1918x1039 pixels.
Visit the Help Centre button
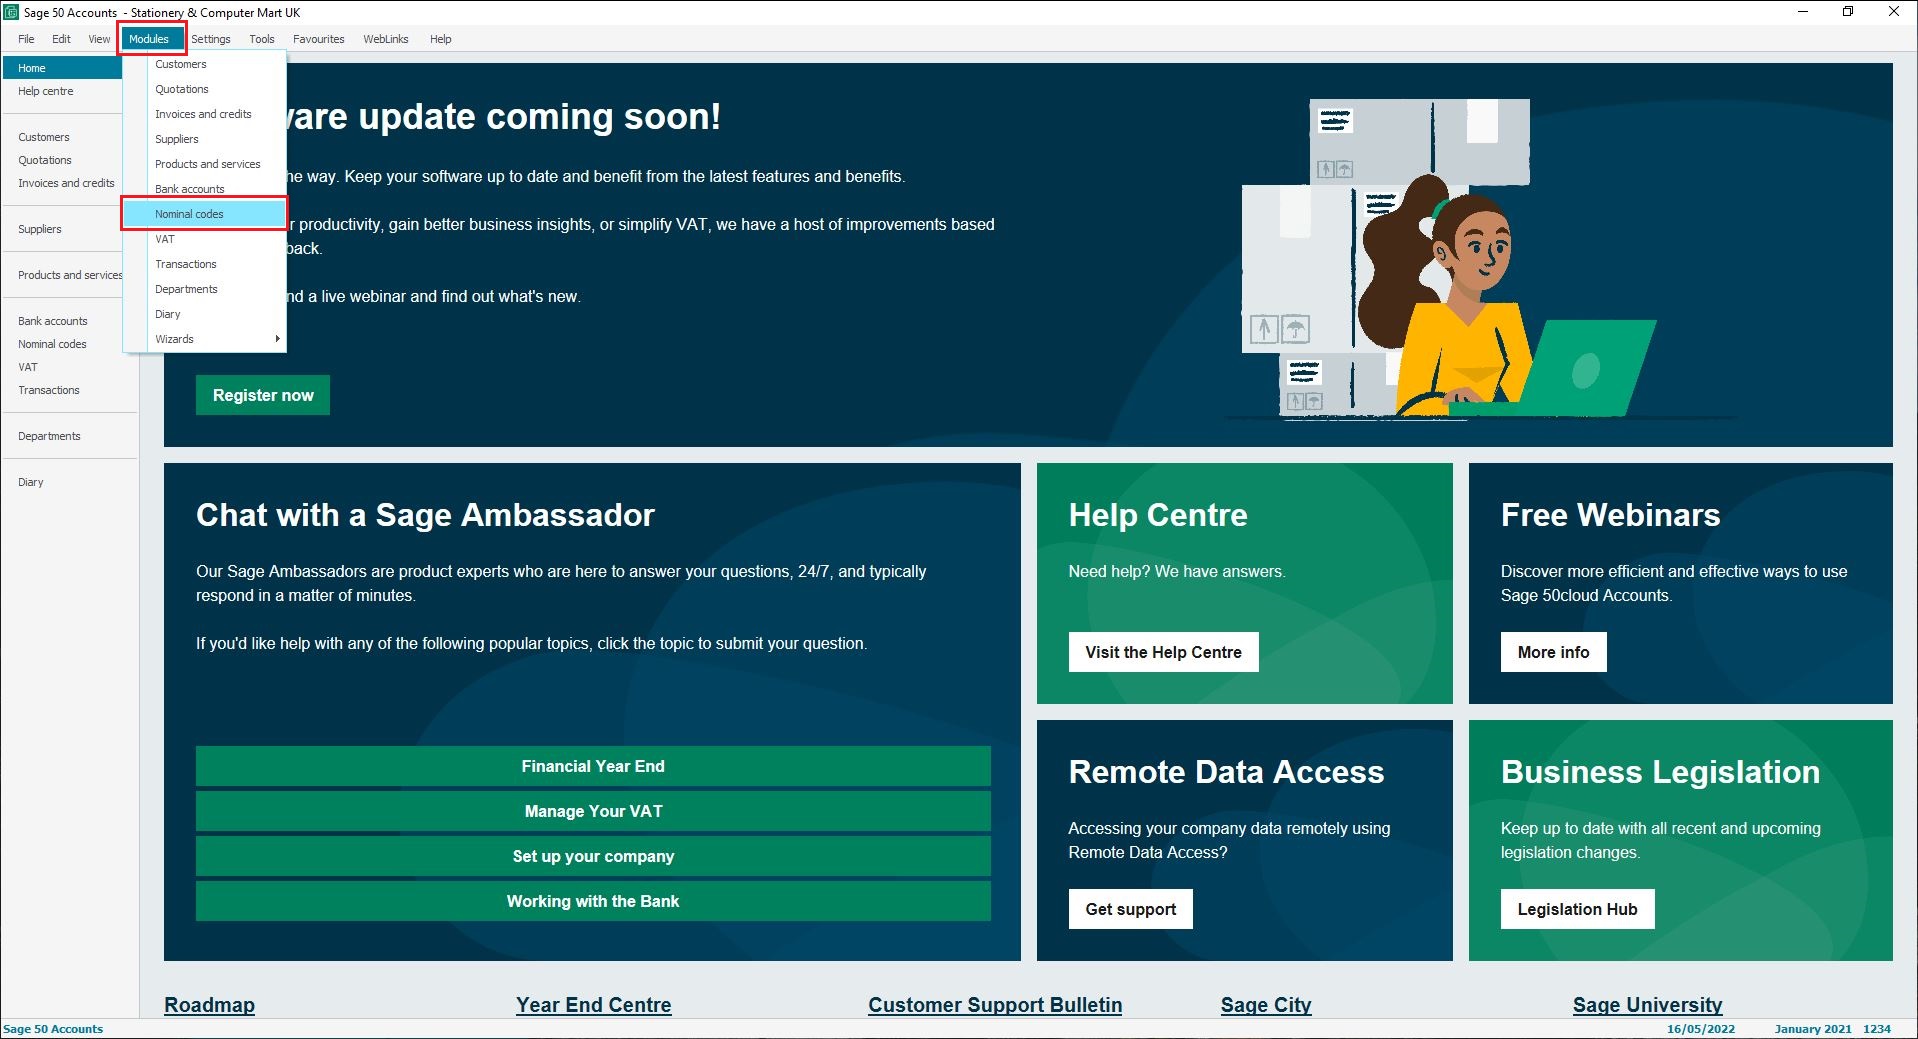point(1163,652)
